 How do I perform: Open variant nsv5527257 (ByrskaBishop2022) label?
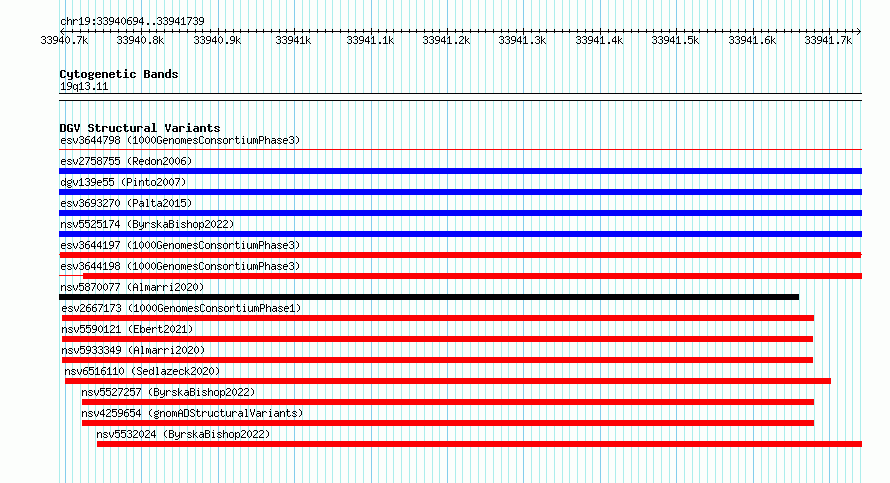[x=168, y=392]
